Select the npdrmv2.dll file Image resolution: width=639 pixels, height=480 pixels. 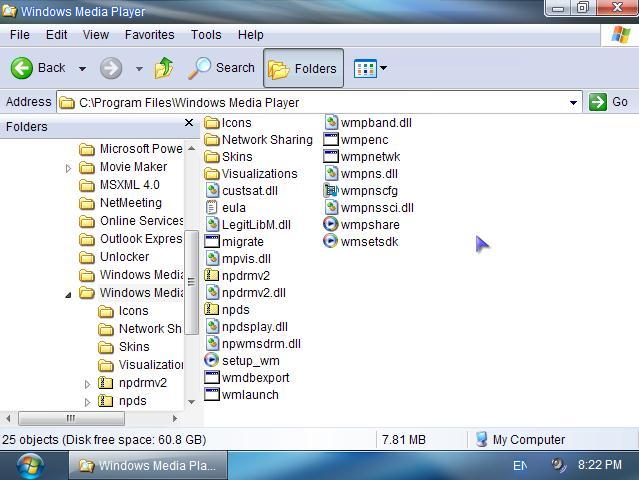click(x=245, y=293)
